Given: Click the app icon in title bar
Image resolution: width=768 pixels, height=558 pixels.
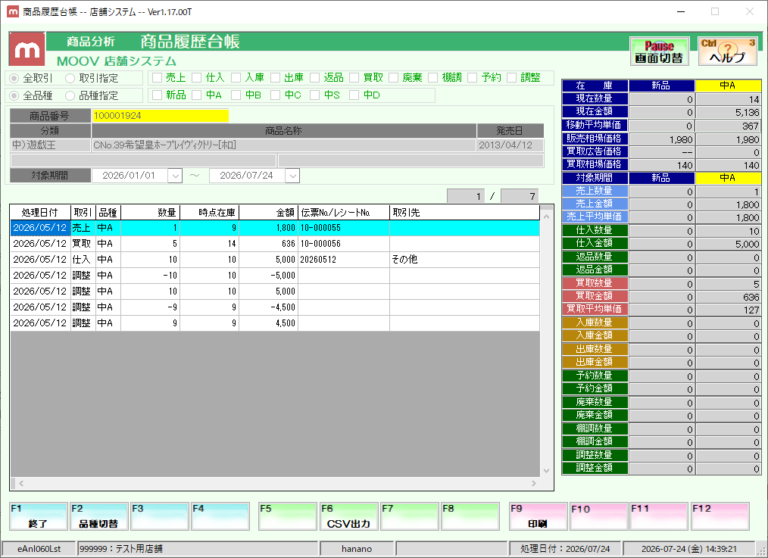Looking at the screenshot, I should (13, 11).
